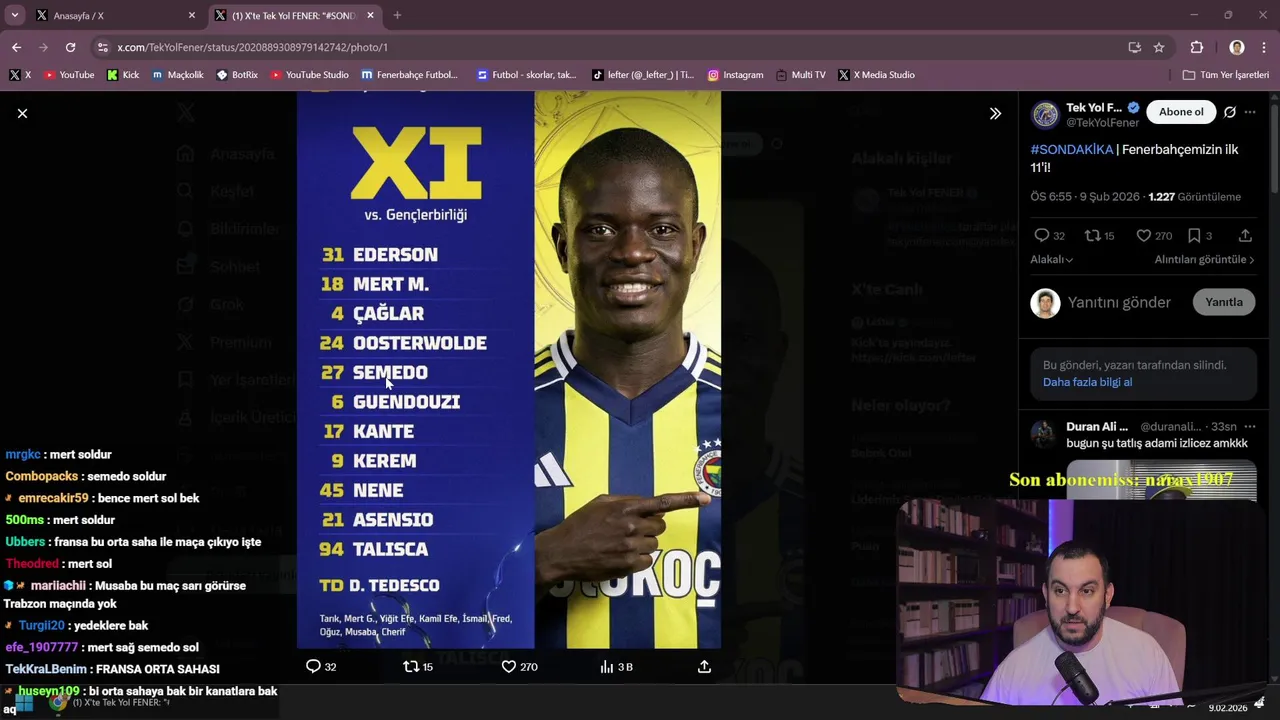This screenshot has width=1280, height=720.
Task: Expand the Alakalı sort dropdown
Action: [1052, 260]
